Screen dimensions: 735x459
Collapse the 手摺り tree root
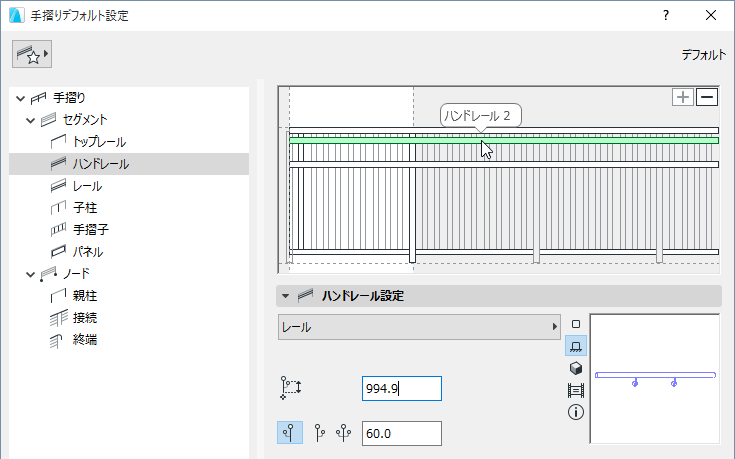(x=19, y=98)
